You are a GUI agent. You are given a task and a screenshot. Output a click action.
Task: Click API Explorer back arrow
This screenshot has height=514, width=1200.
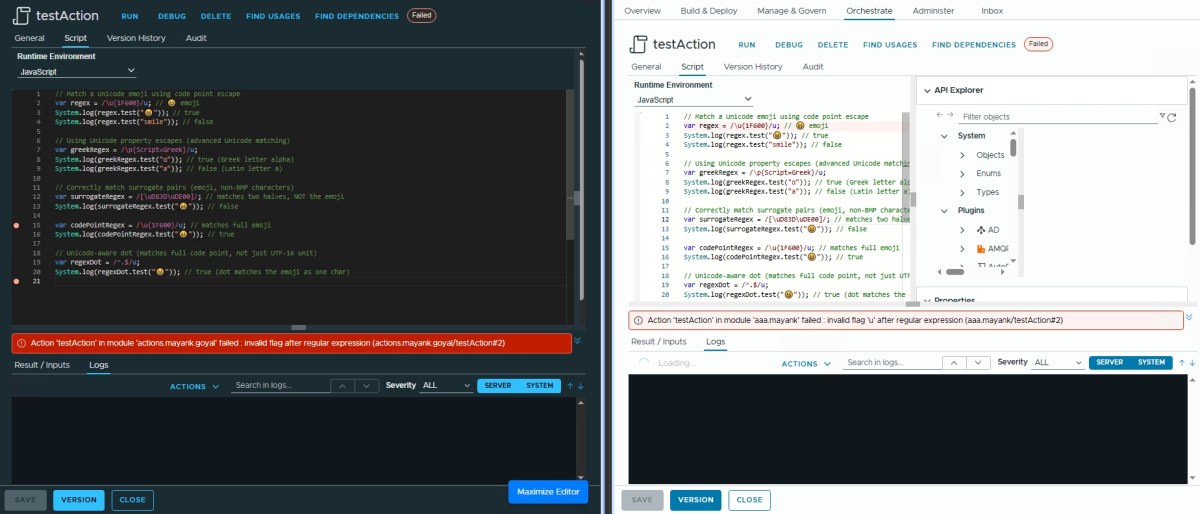click(x=939, y=116)
